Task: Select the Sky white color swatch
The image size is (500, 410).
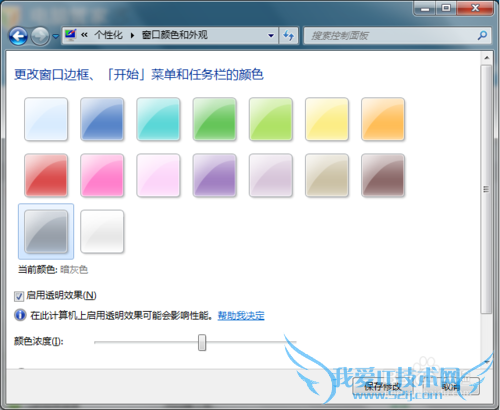Action: 46,119
